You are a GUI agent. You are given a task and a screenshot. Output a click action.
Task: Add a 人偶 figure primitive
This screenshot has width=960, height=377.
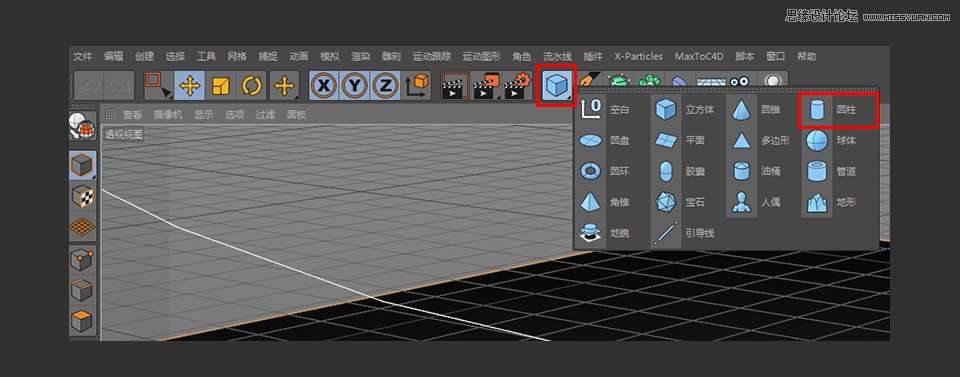pos(756,202)
